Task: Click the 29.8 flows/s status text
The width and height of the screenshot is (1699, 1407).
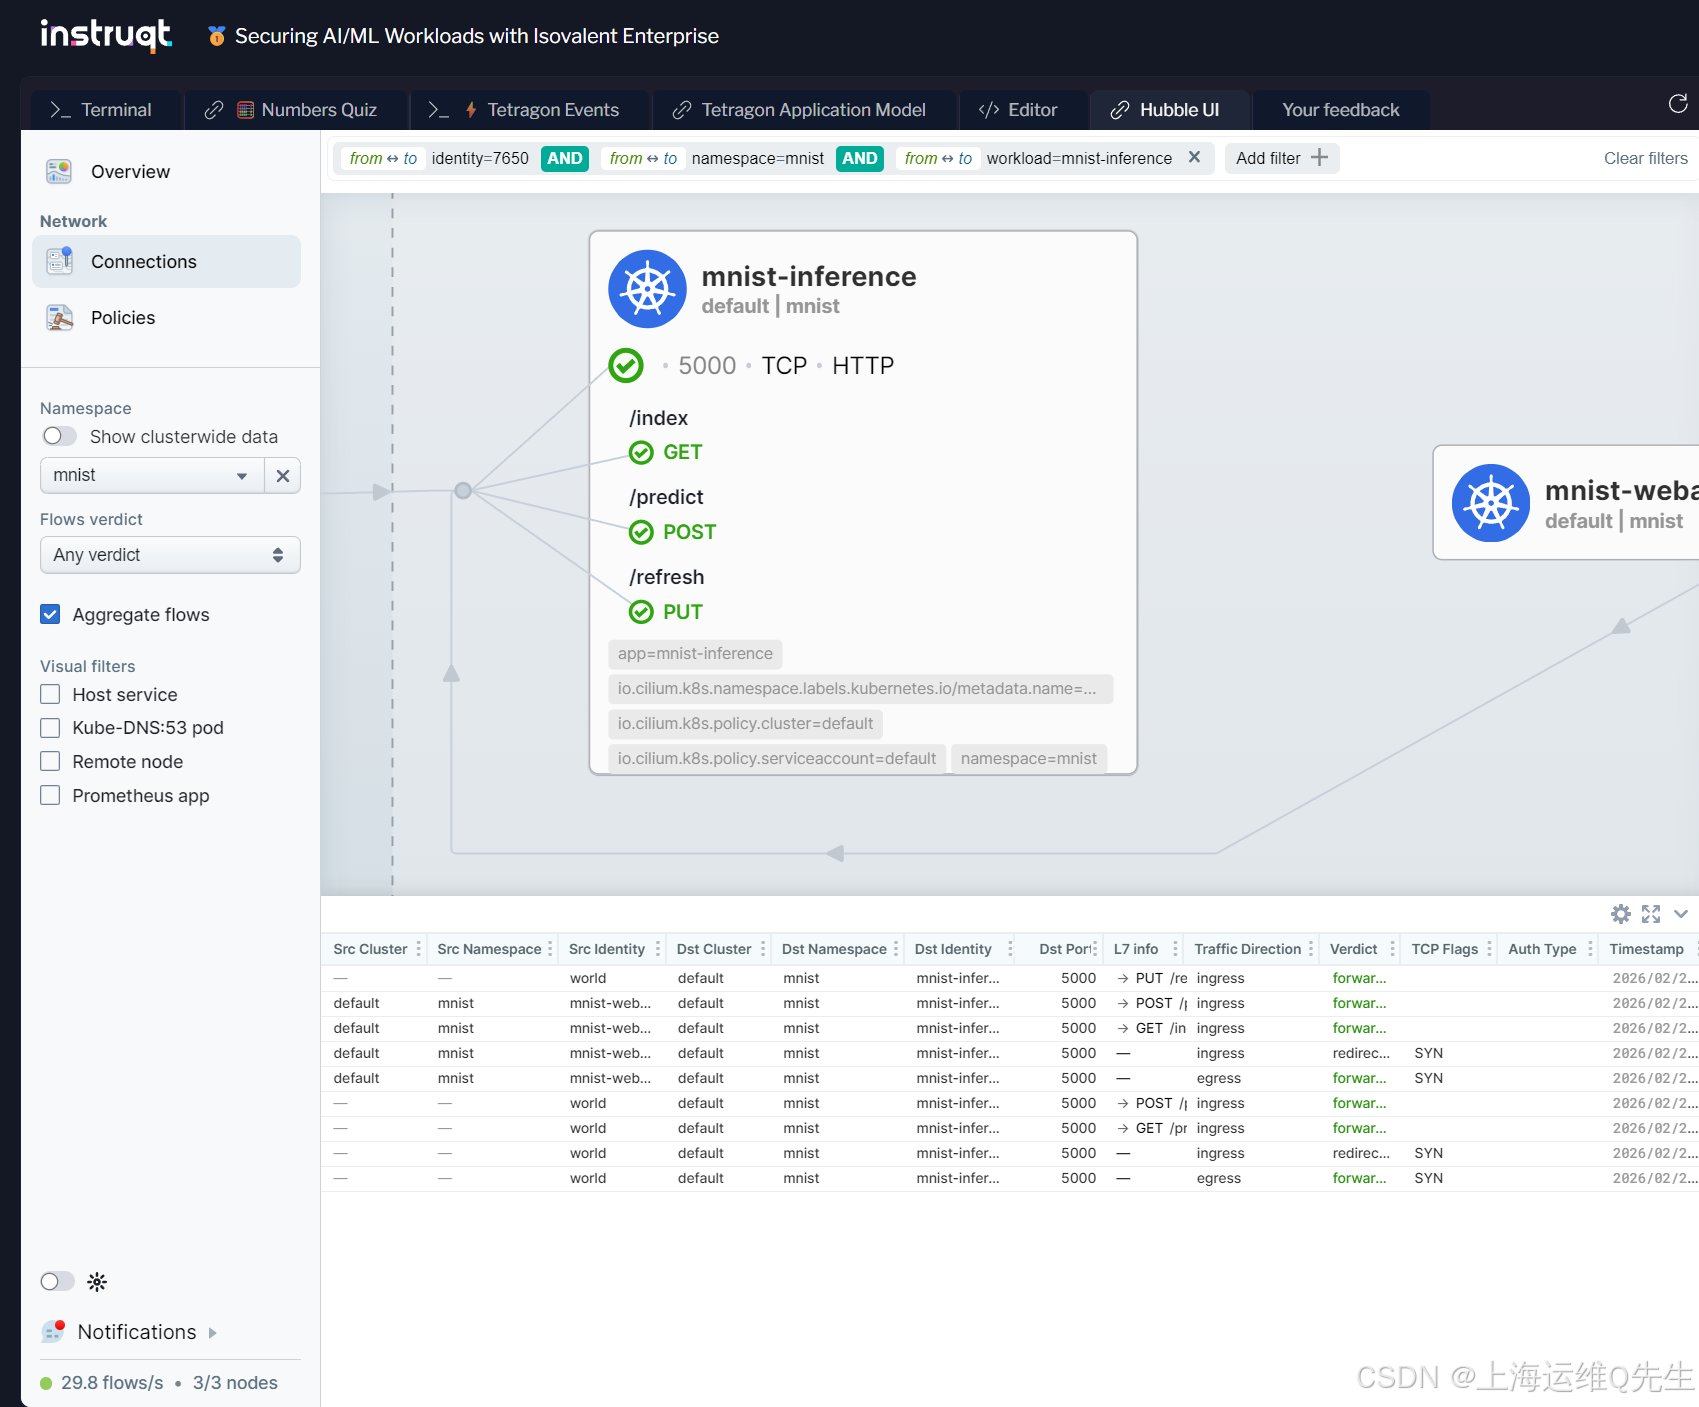Action: [112, 1383]
